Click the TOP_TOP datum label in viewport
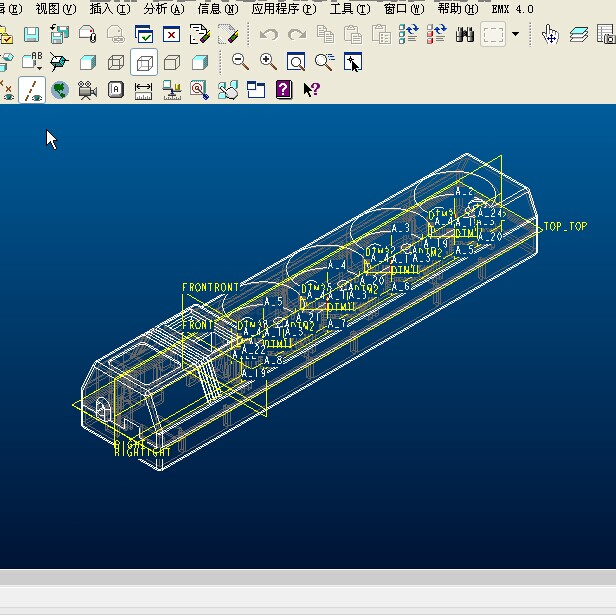This screenshot has width=616, height=615. click(565, 227)
